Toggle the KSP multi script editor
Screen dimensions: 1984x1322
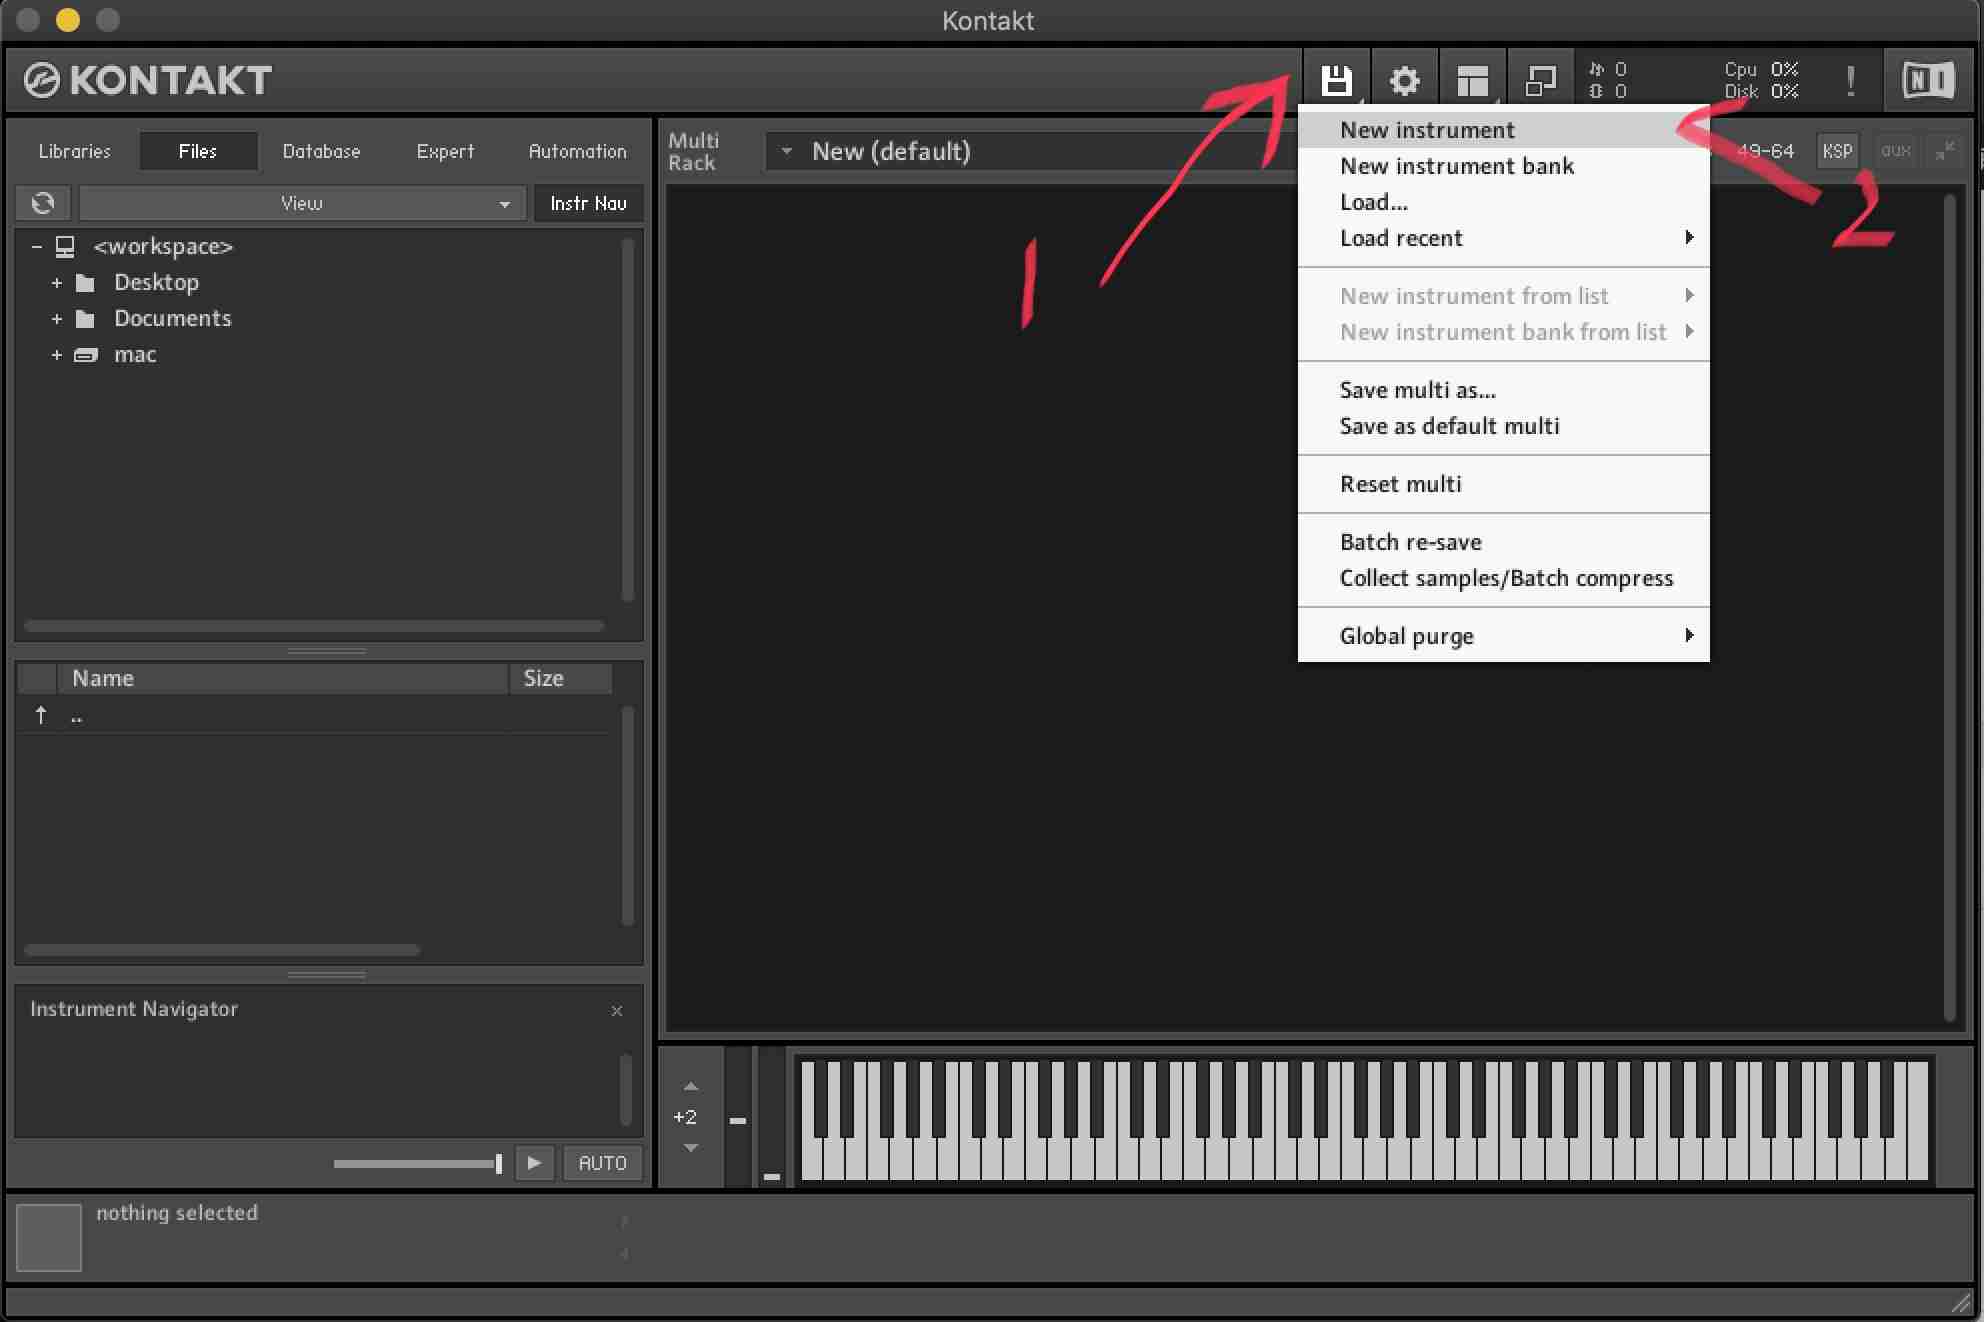[x=1837, y=151]
